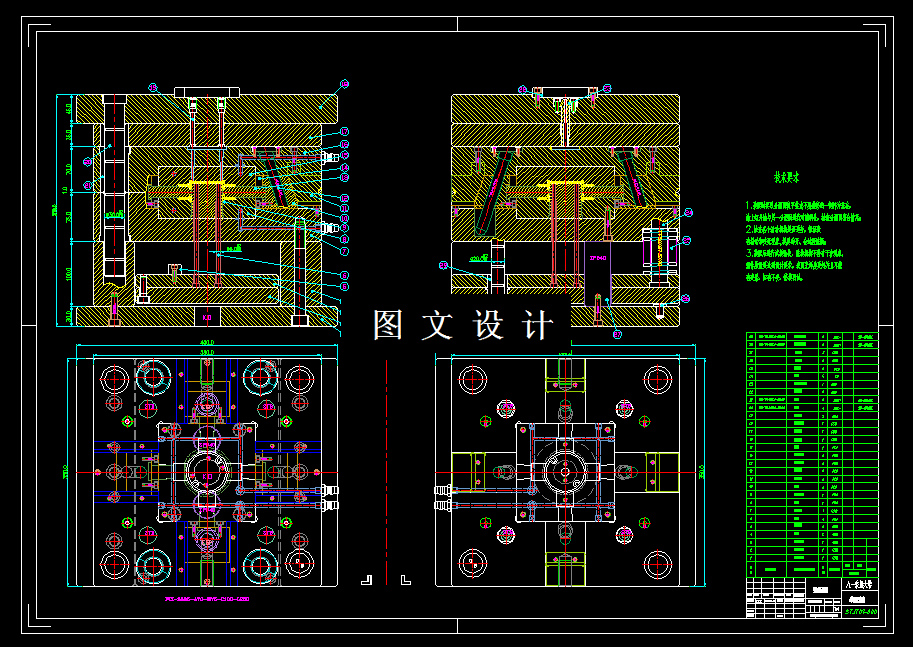The height and width of the screenshot is (647, 913).
Task: Select the 75.0 vertical dimension
Action: 68,217
